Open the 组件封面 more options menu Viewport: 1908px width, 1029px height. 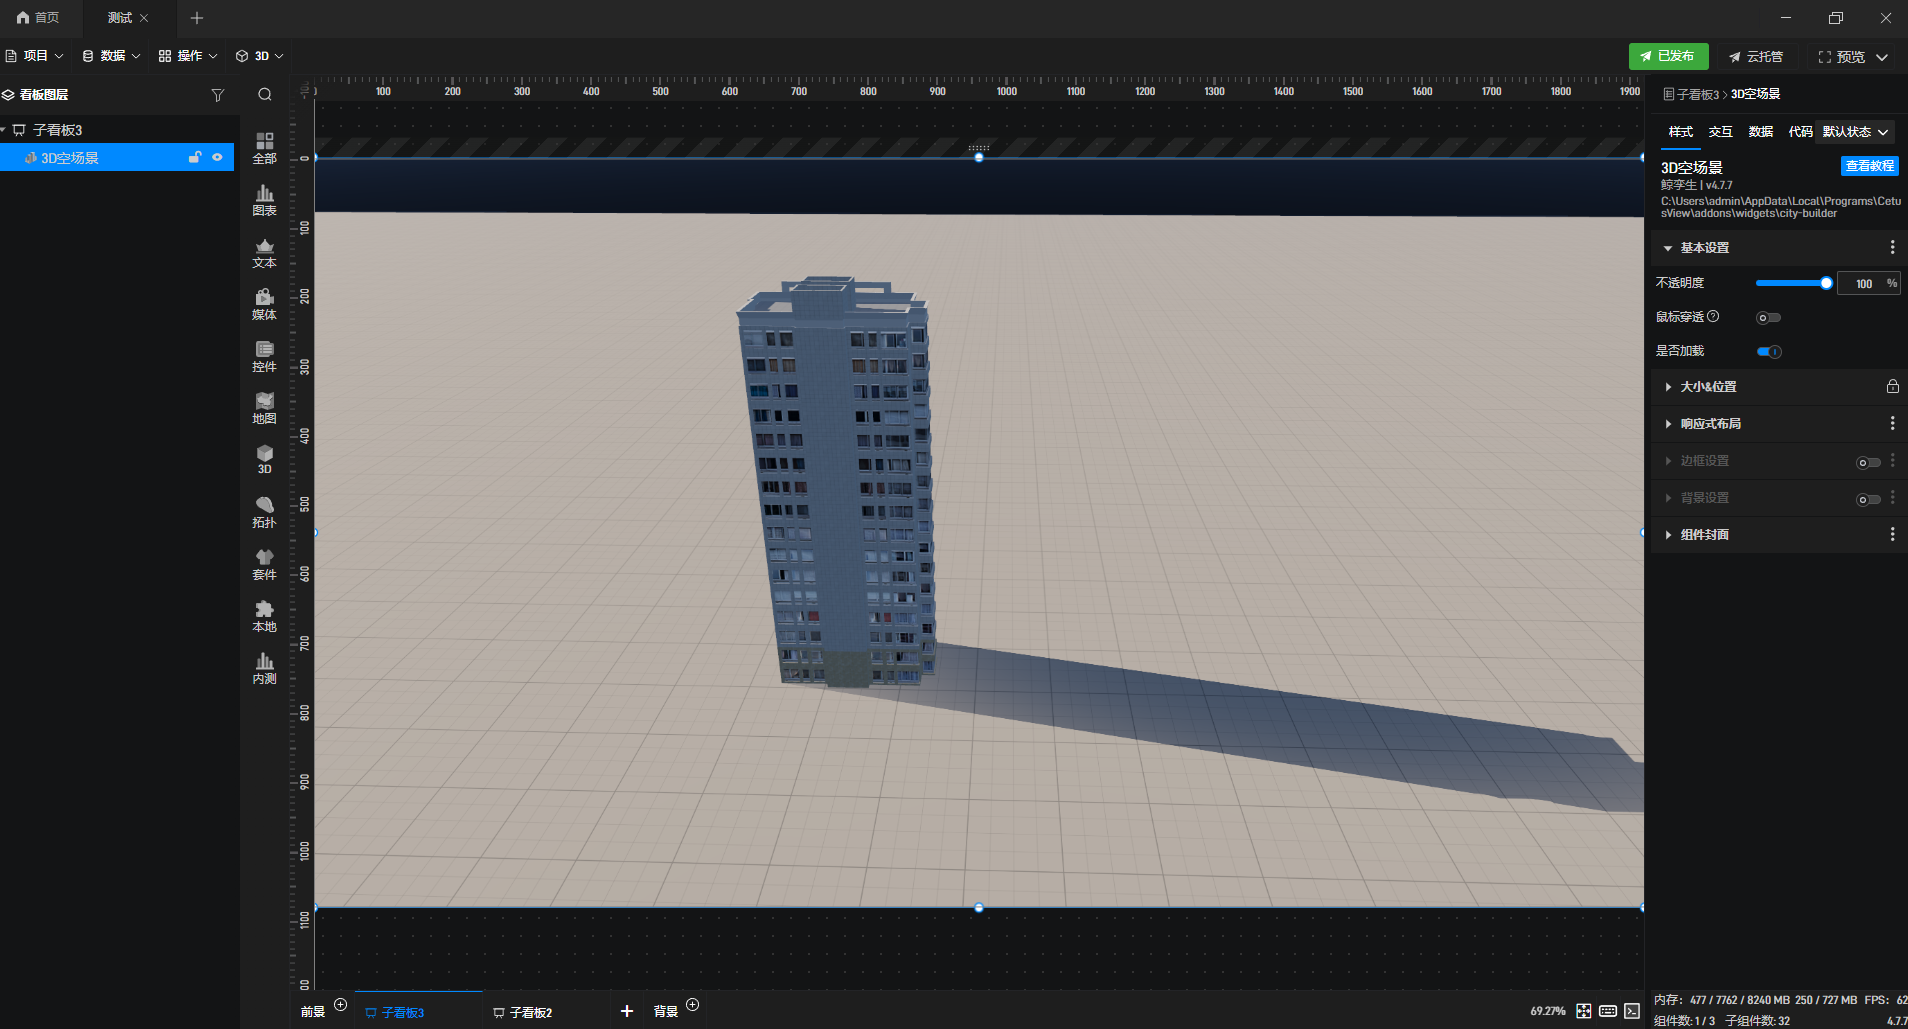click(x=1892, y=534)
